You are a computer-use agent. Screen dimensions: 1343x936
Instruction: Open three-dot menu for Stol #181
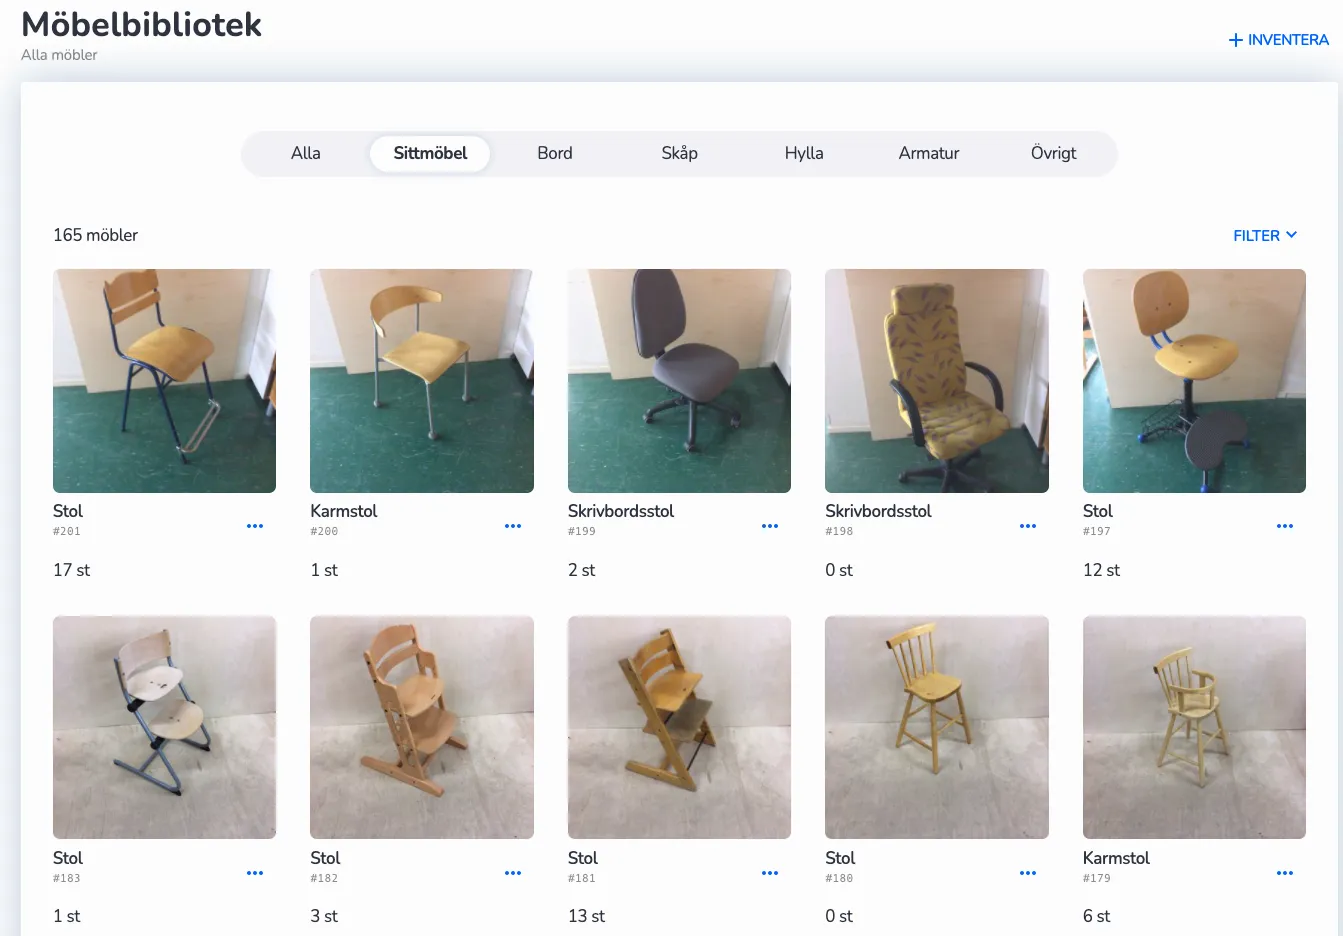(770, 873)
